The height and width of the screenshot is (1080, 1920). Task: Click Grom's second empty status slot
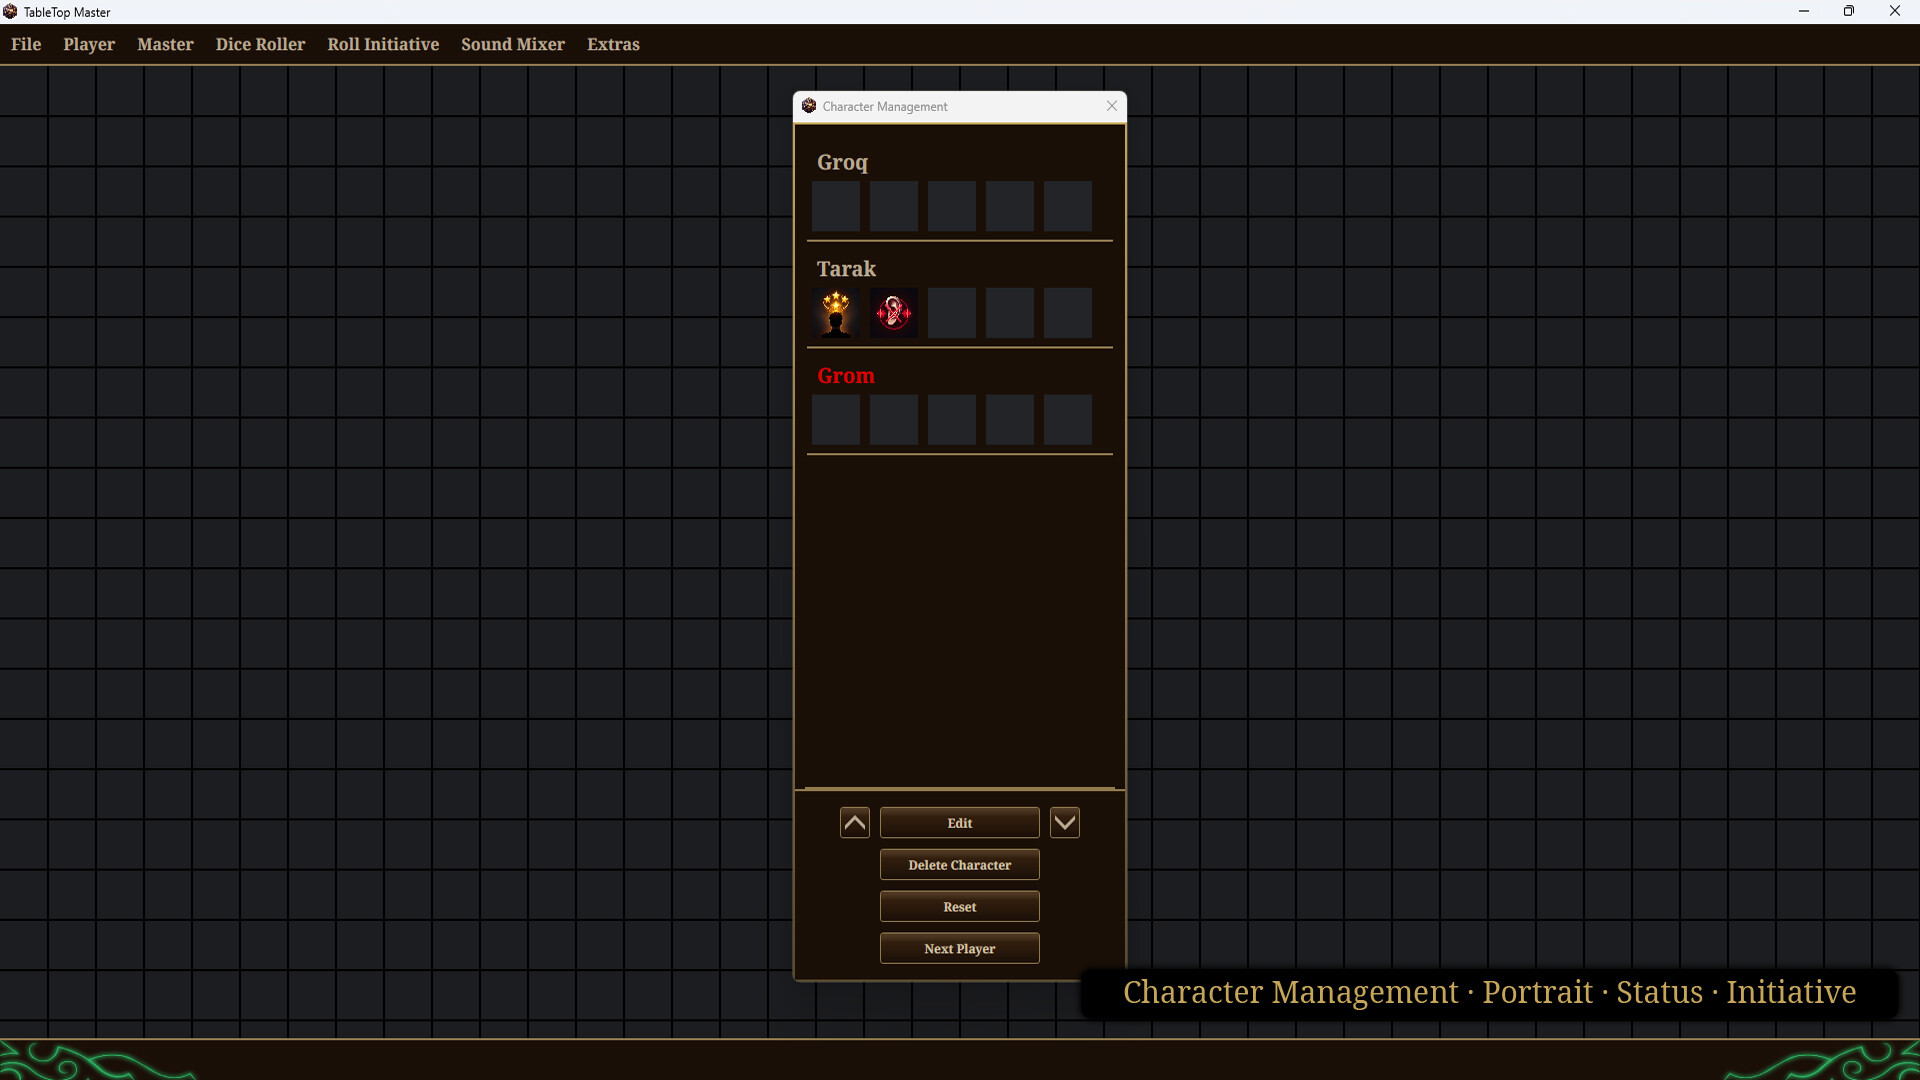click(894, 420)
